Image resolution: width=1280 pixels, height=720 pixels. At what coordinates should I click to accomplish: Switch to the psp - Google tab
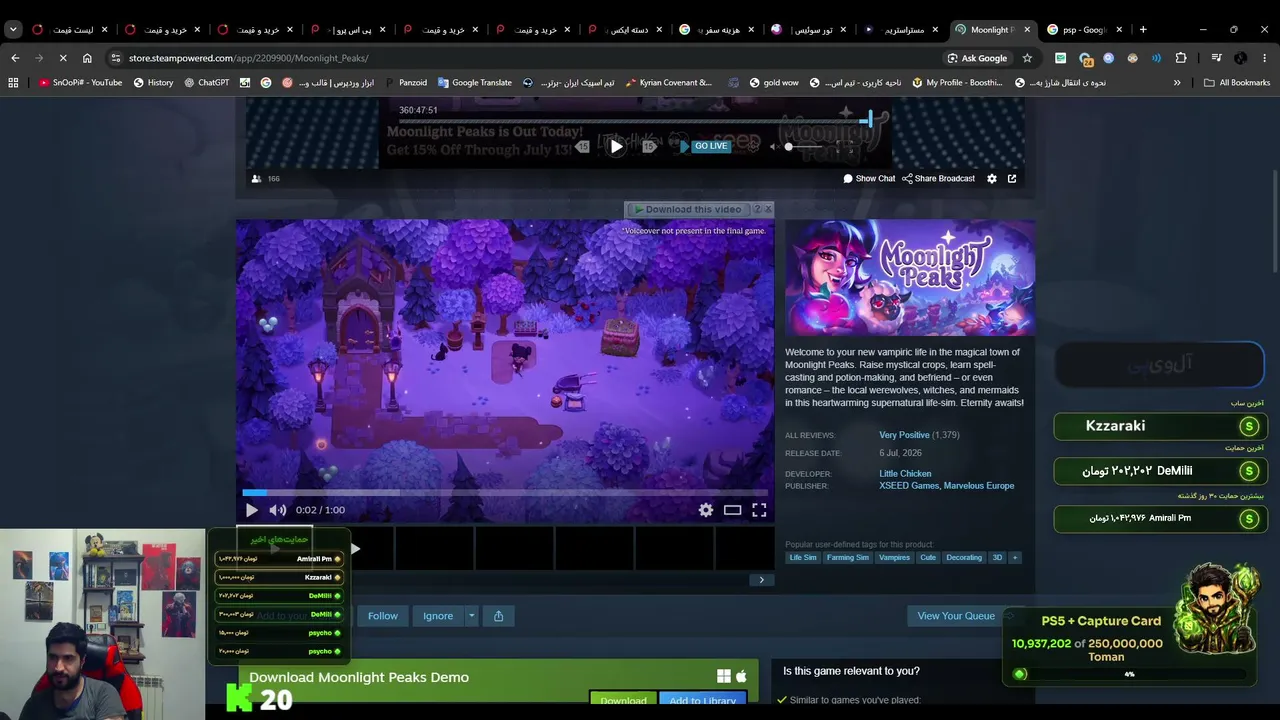pyautogui.click(x=1086, y=29)
